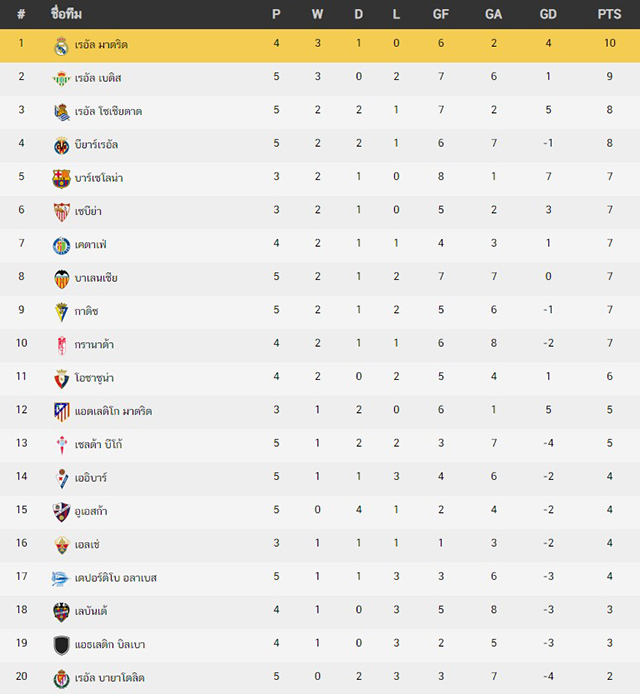
Task: Click the Atletico Madrid striped crest
Action: click(x=62, y=412)
